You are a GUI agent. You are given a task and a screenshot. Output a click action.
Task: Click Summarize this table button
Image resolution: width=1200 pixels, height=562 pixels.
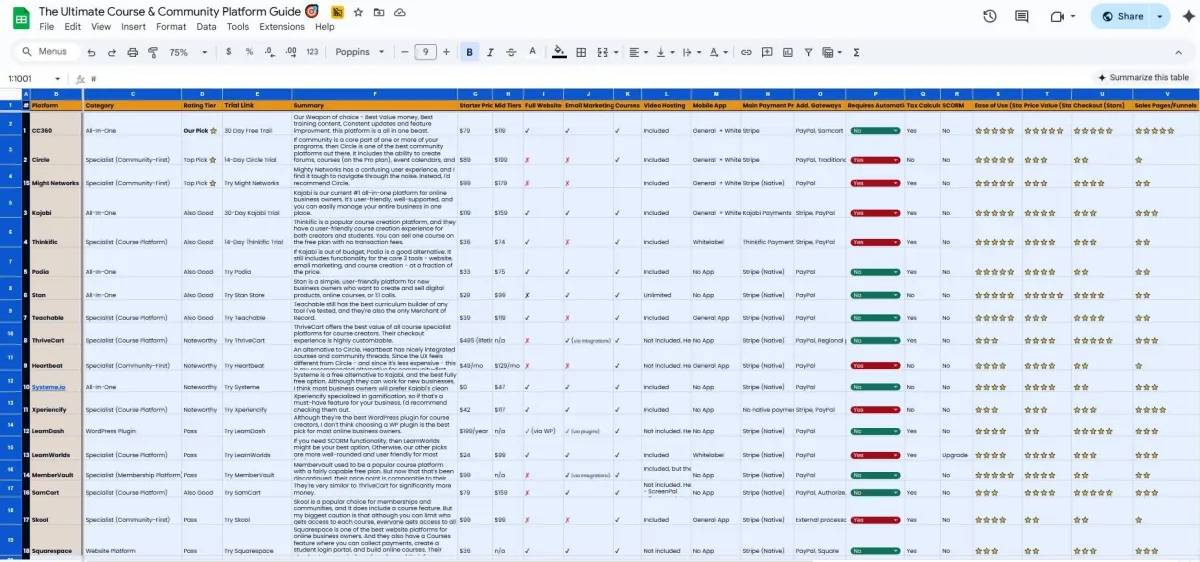(x=1143, y=77)
